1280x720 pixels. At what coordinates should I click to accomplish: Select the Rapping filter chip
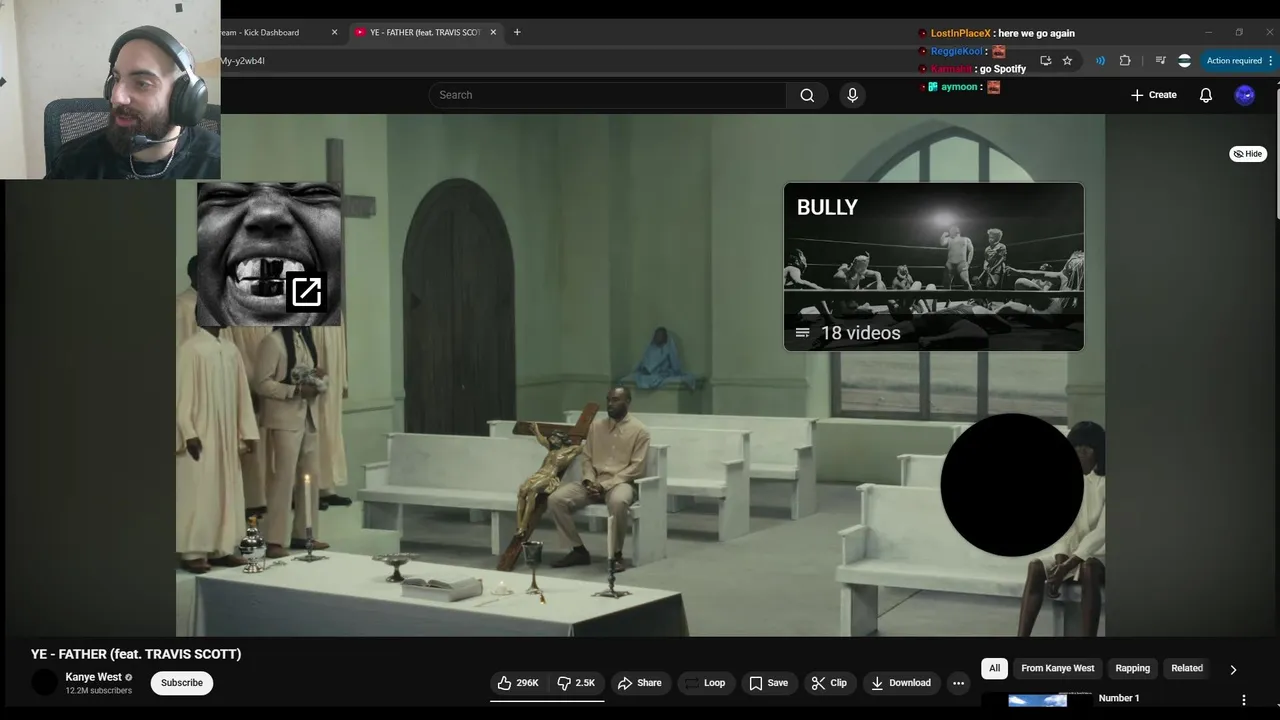[1133, 668]
